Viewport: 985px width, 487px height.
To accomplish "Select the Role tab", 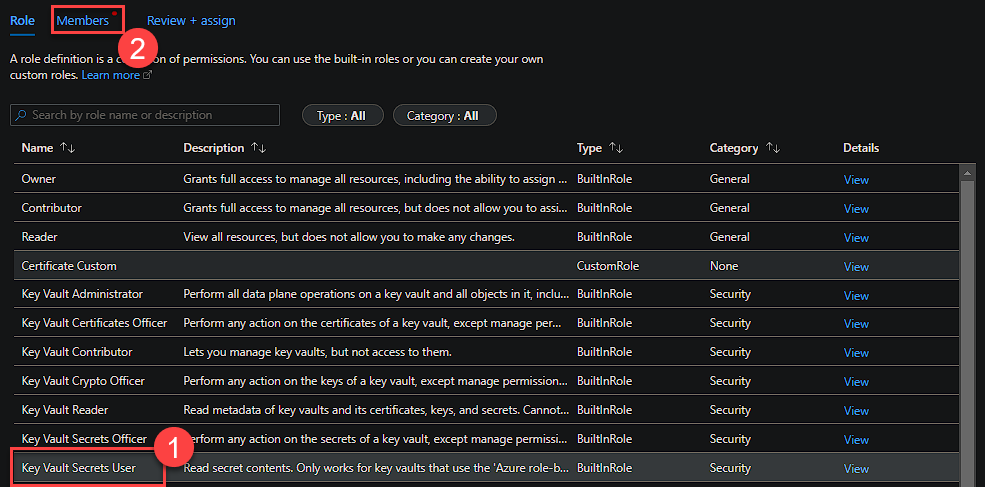I will (22, 20).
